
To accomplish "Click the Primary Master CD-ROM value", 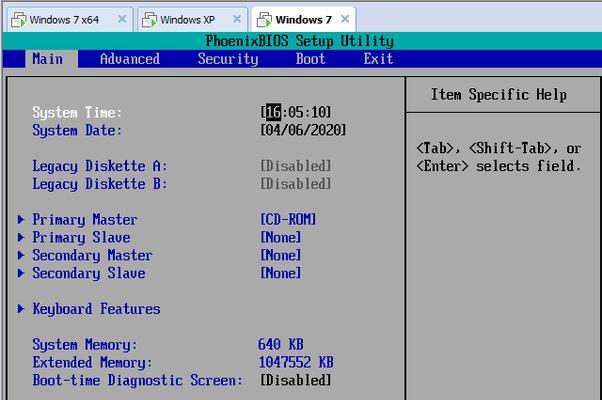I will click(x=288, y=220).
